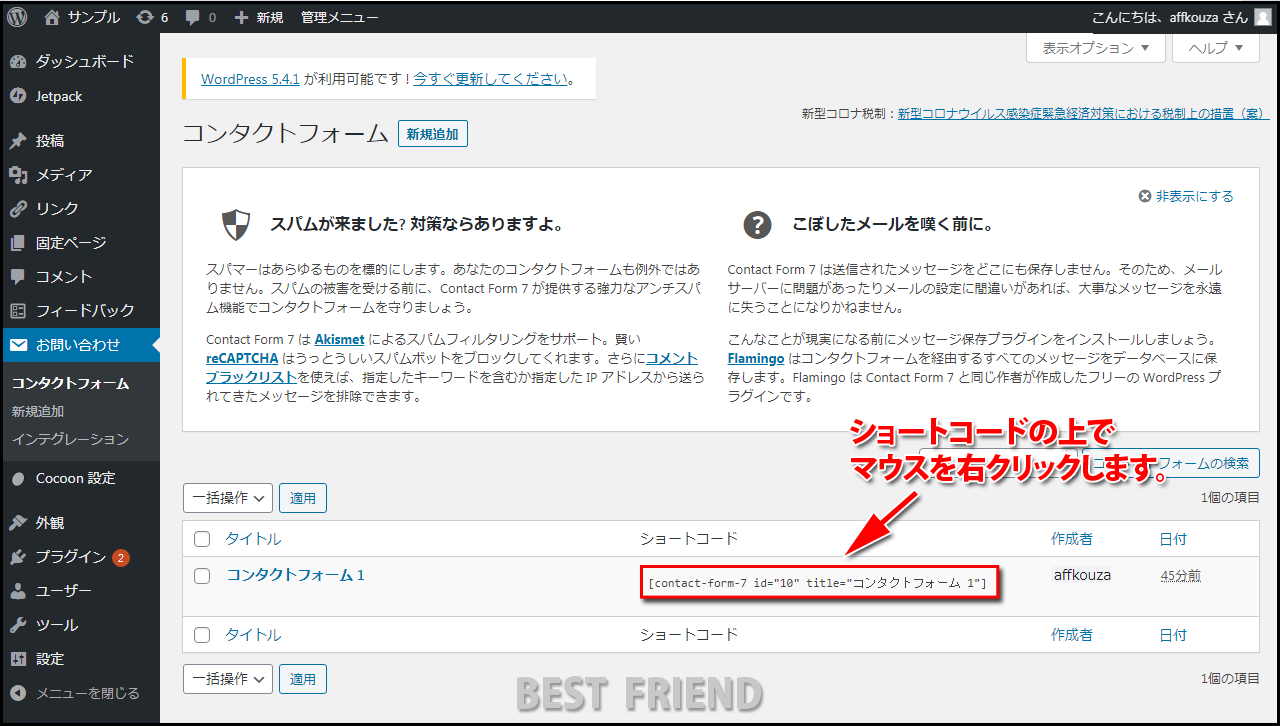
Task: Click the ツール wrench icon
Action: 18,625
